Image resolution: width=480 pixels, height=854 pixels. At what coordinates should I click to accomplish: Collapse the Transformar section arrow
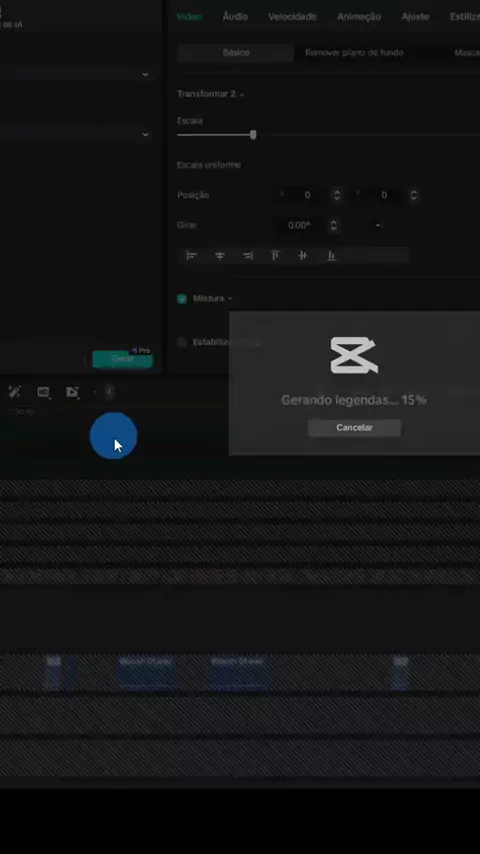pos(242,95)
